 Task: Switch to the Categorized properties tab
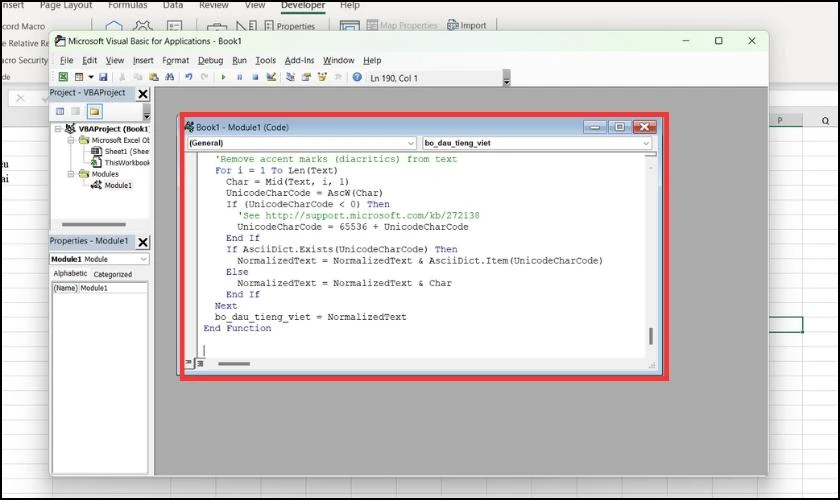112,274
